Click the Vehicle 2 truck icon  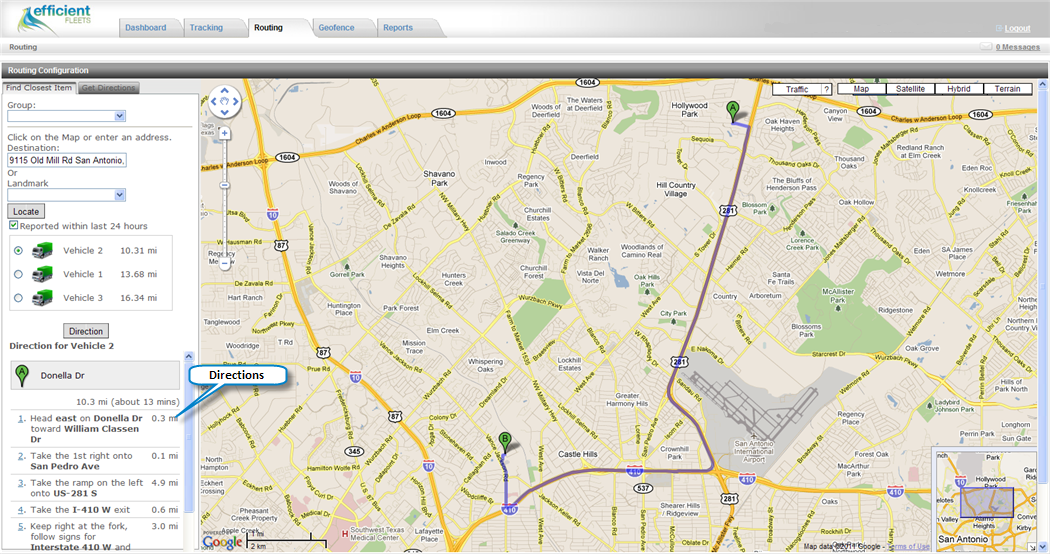pos(42,251)
